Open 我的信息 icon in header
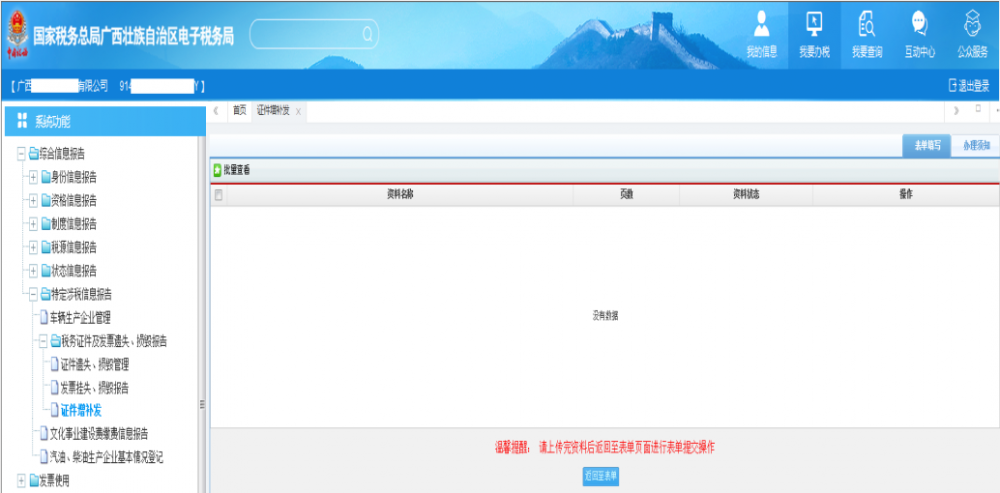Viewport: 1000px width, 493px height. (x=761, y=34)
